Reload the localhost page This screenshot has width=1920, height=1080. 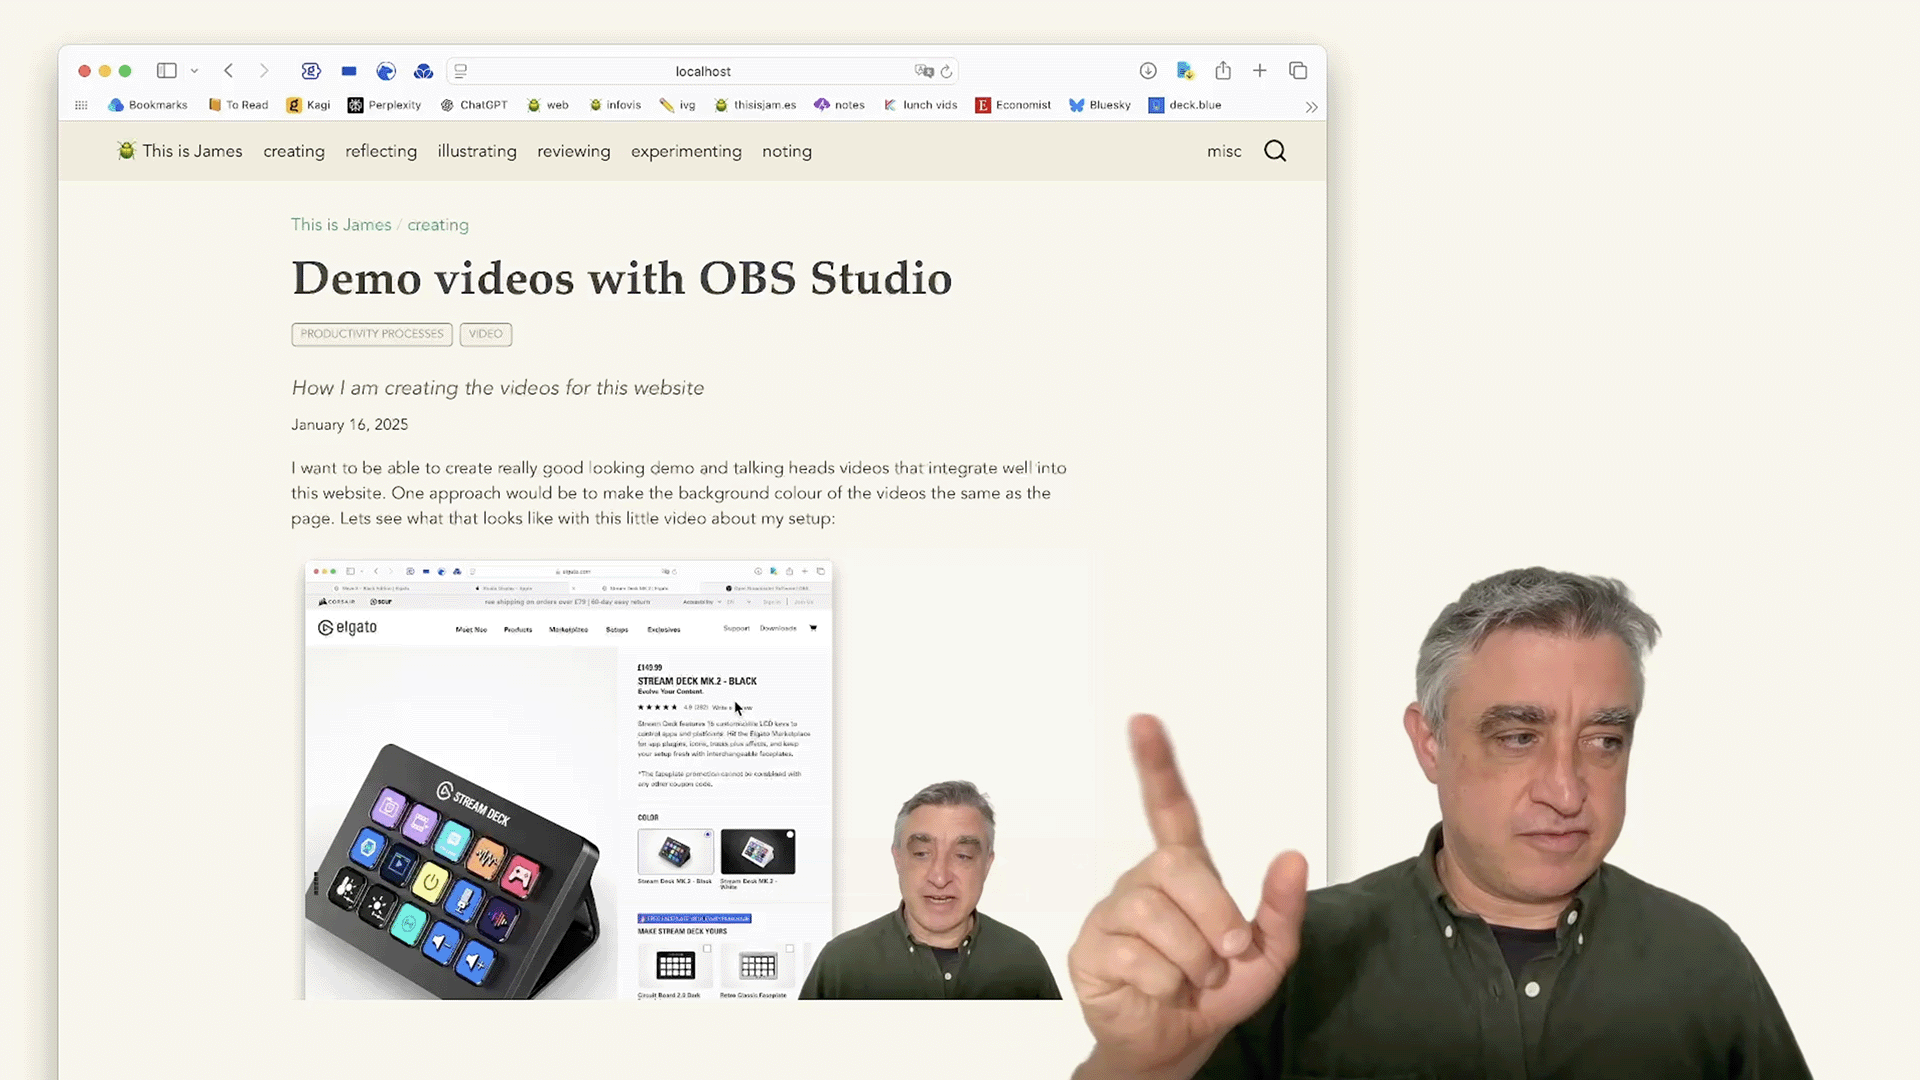pos(946,71)
